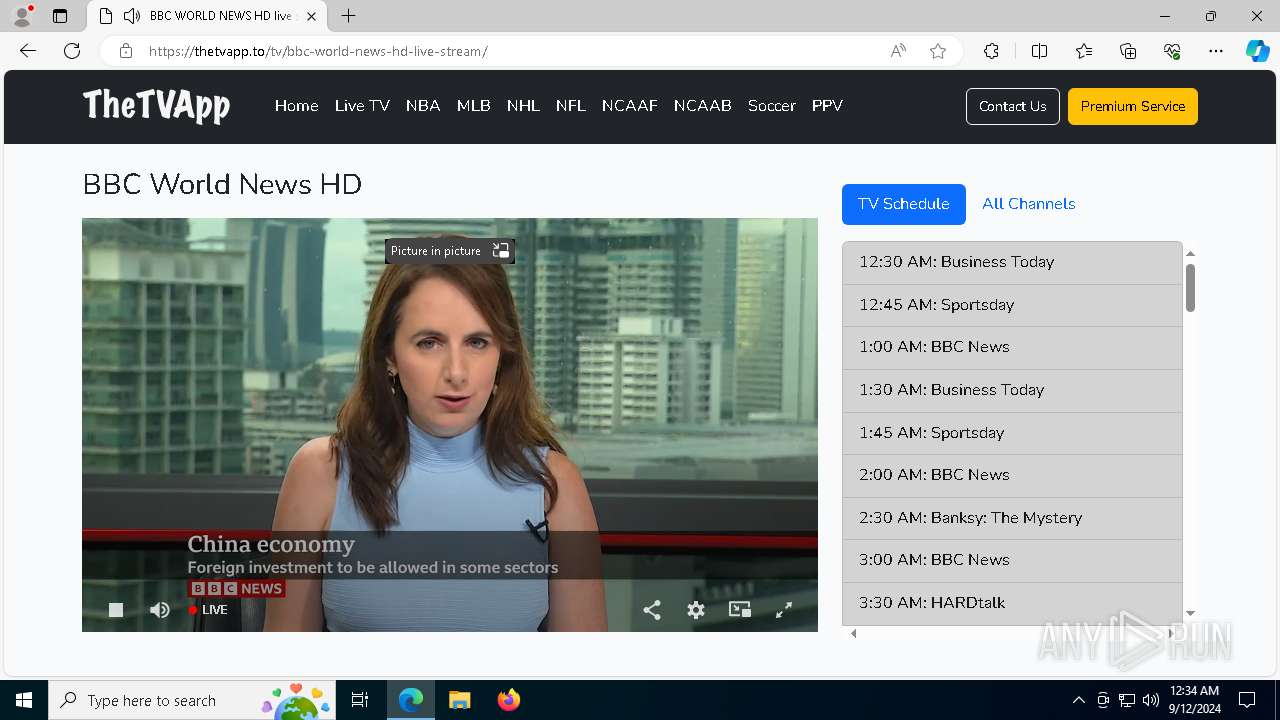This screenshot has height=720, width=1280.
Task: Open the PPV section
Action: [x=827, y=106]
